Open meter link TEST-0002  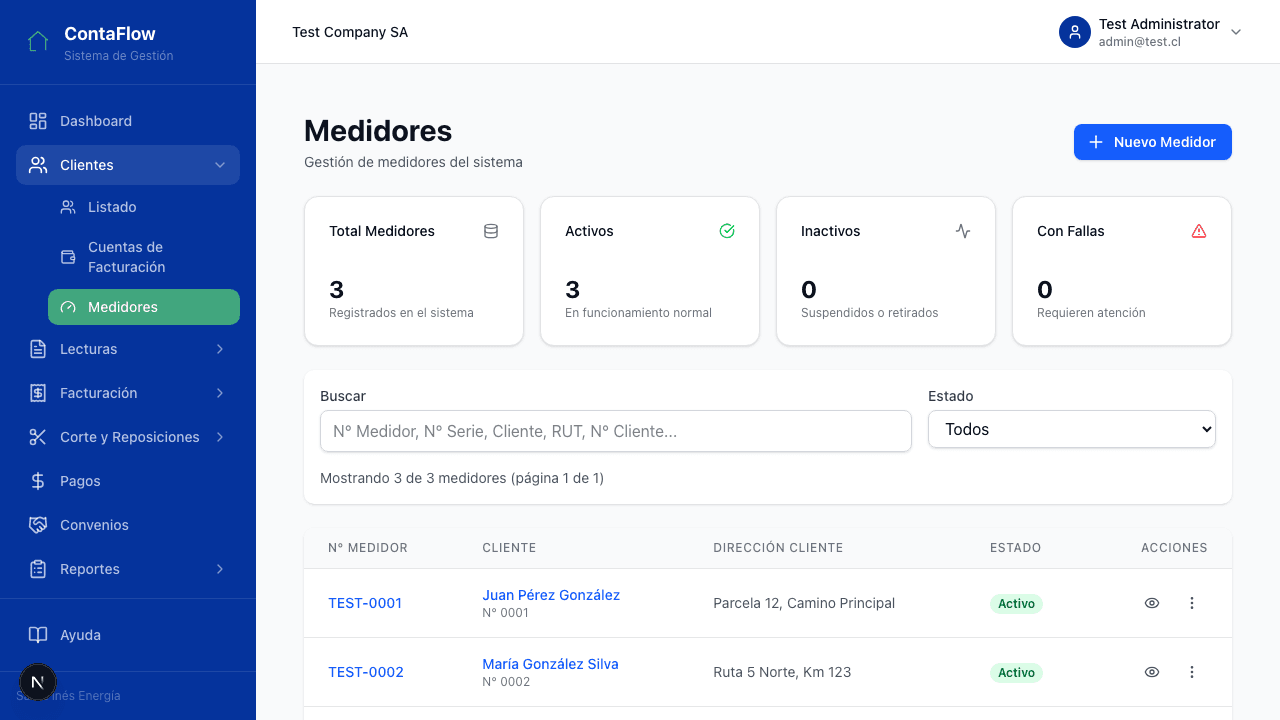coord(366,672)
